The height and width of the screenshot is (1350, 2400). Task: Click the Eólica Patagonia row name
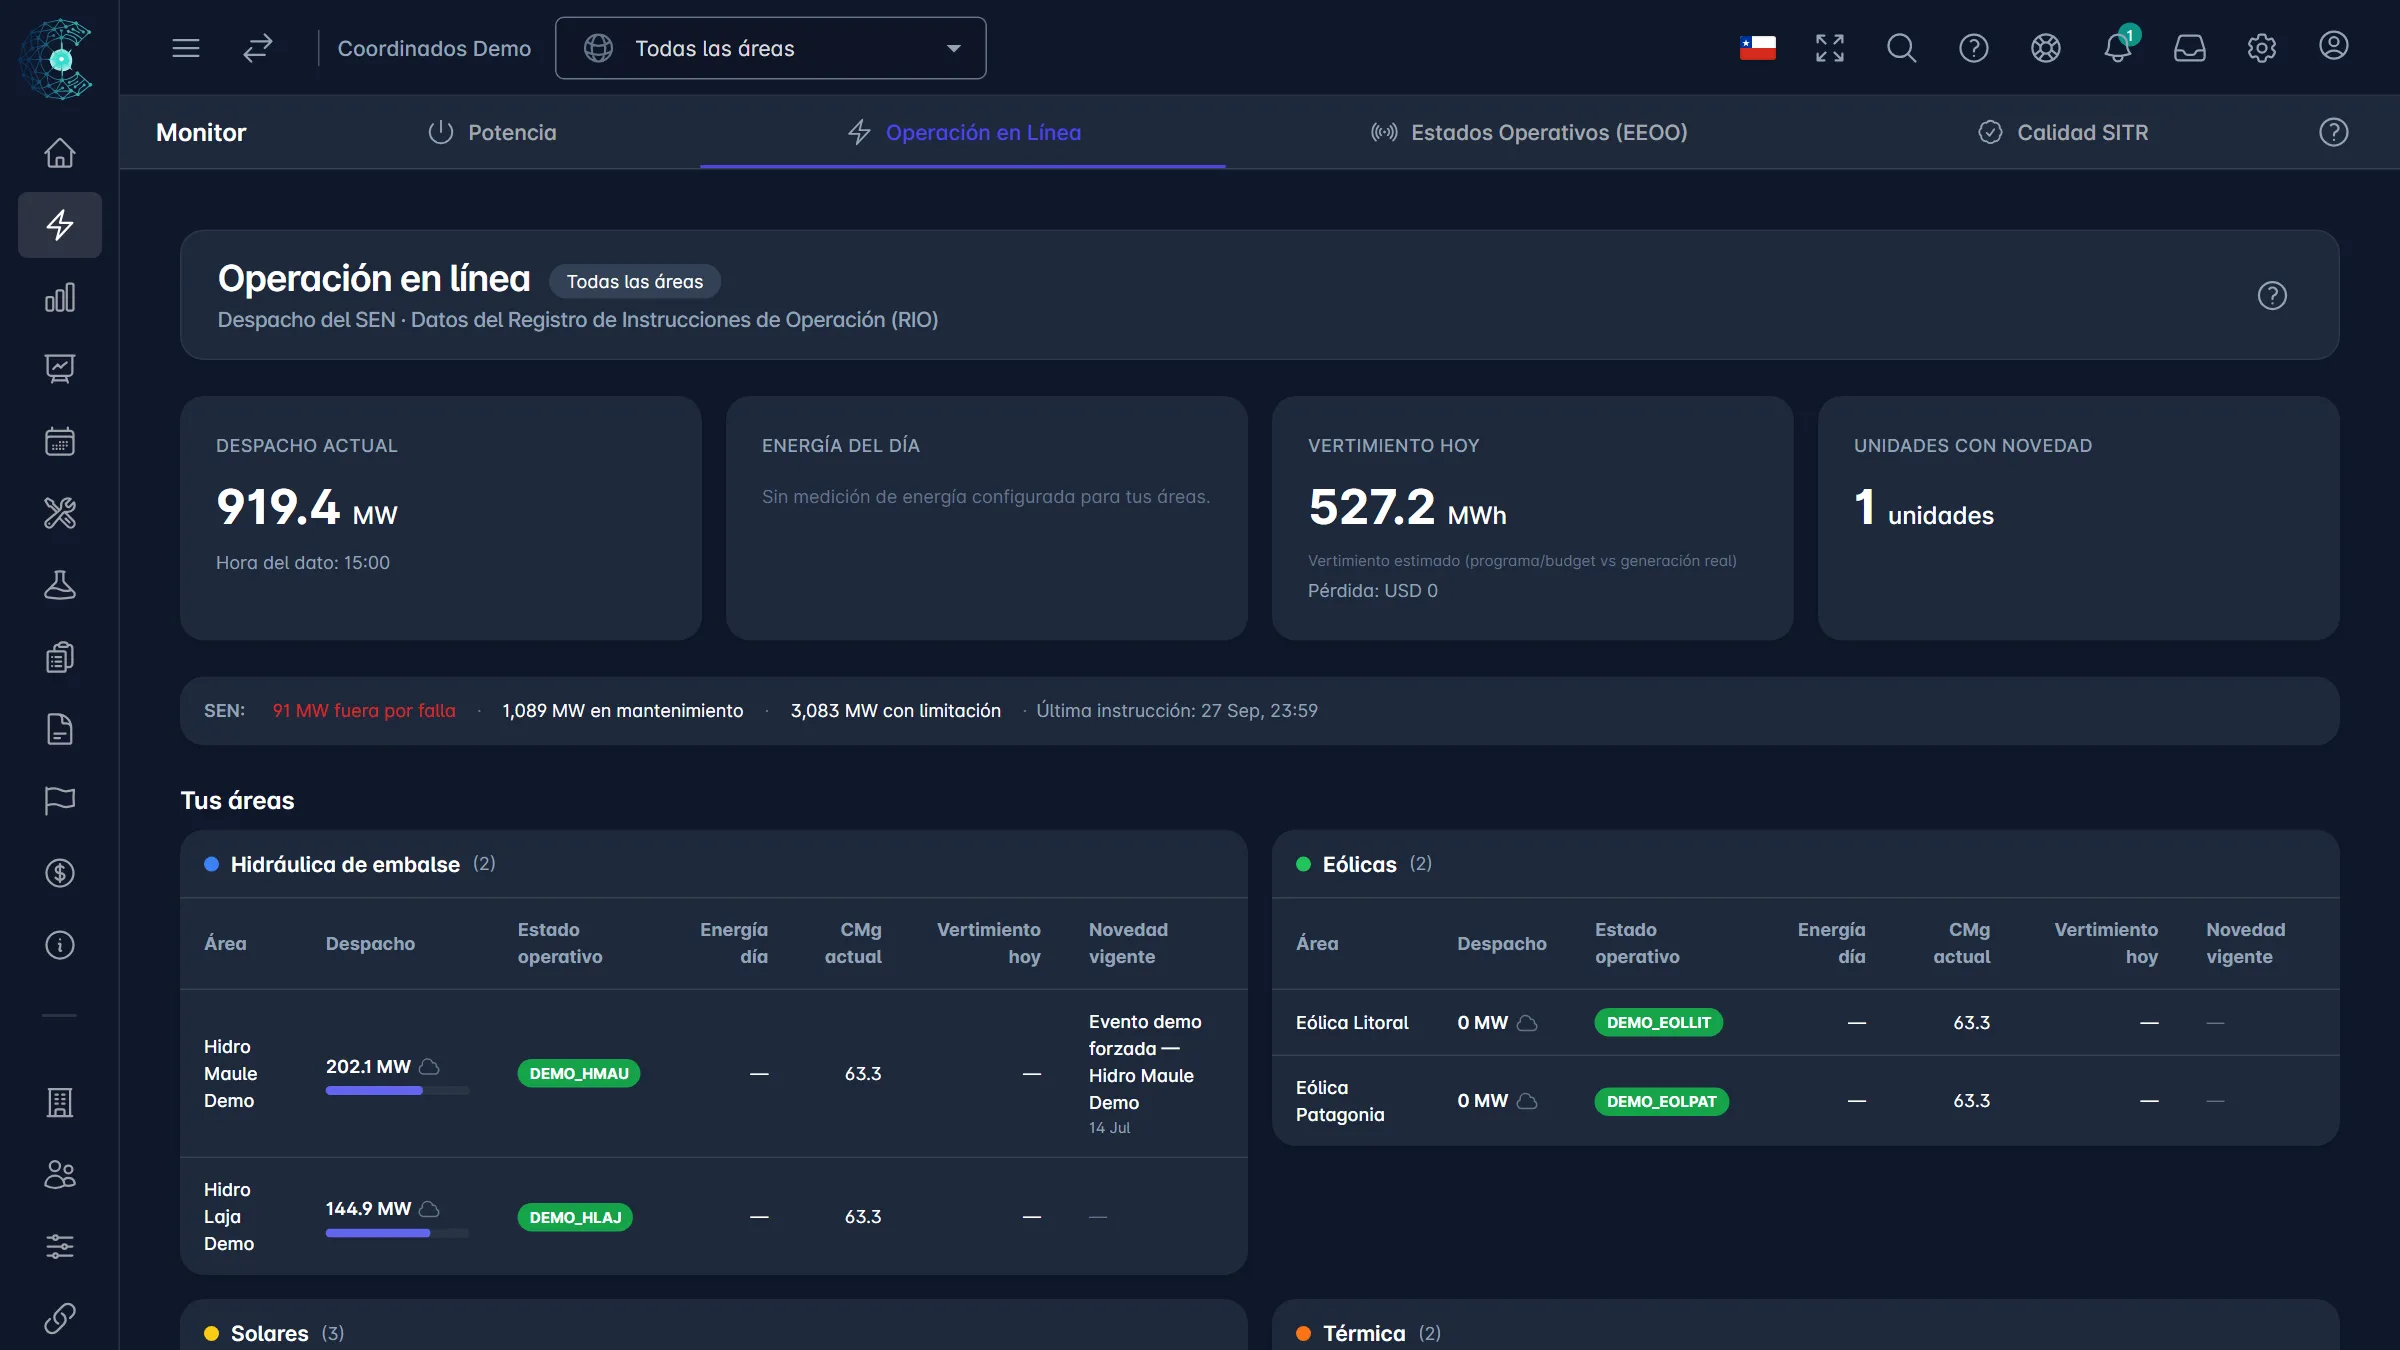click(1340, 1101)
